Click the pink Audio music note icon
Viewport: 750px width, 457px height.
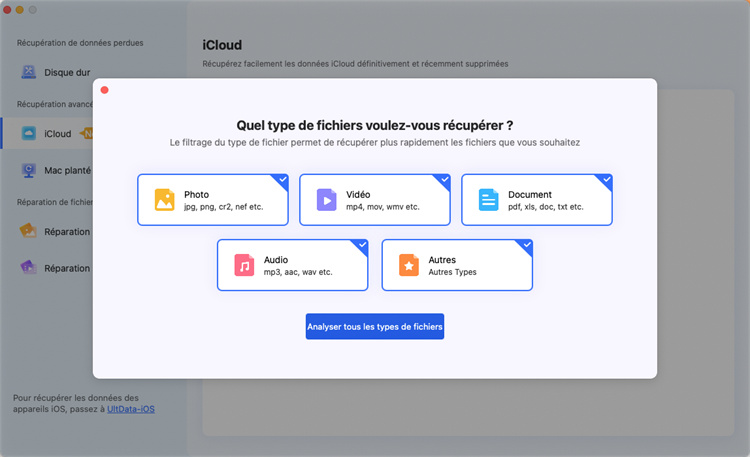click(x=245, y=265)
